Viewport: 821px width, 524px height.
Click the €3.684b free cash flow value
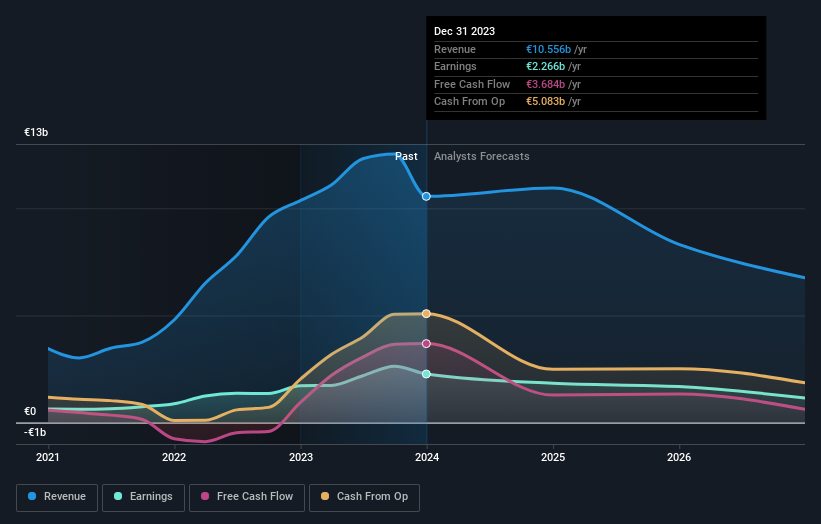click(546, 84)
